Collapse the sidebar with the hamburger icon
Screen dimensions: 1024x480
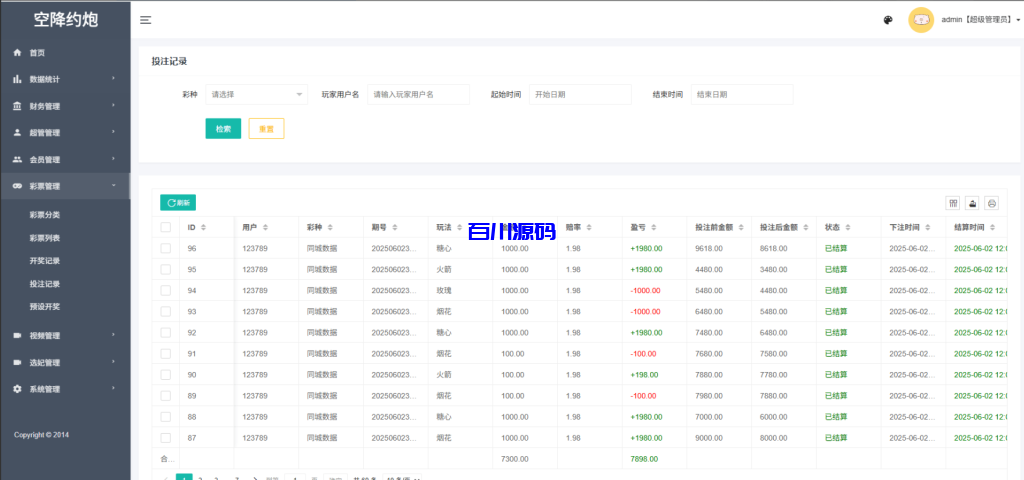coord(146,20)
